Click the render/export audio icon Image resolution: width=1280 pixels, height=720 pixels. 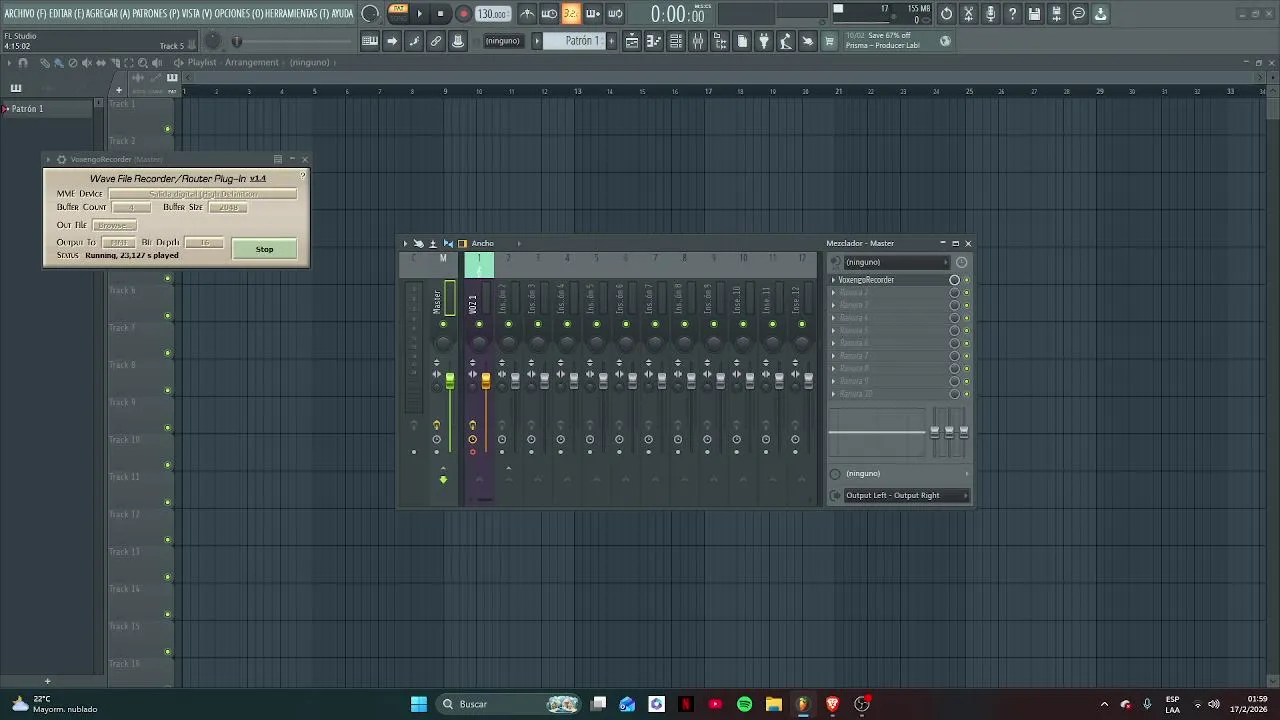tap(1056, 14)
